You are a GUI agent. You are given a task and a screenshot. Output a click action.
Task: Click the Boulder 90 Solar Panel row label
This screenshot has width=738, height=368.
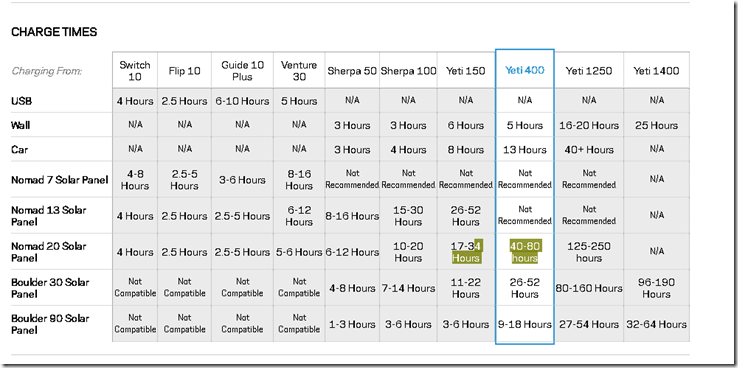(x=50, y=324)
